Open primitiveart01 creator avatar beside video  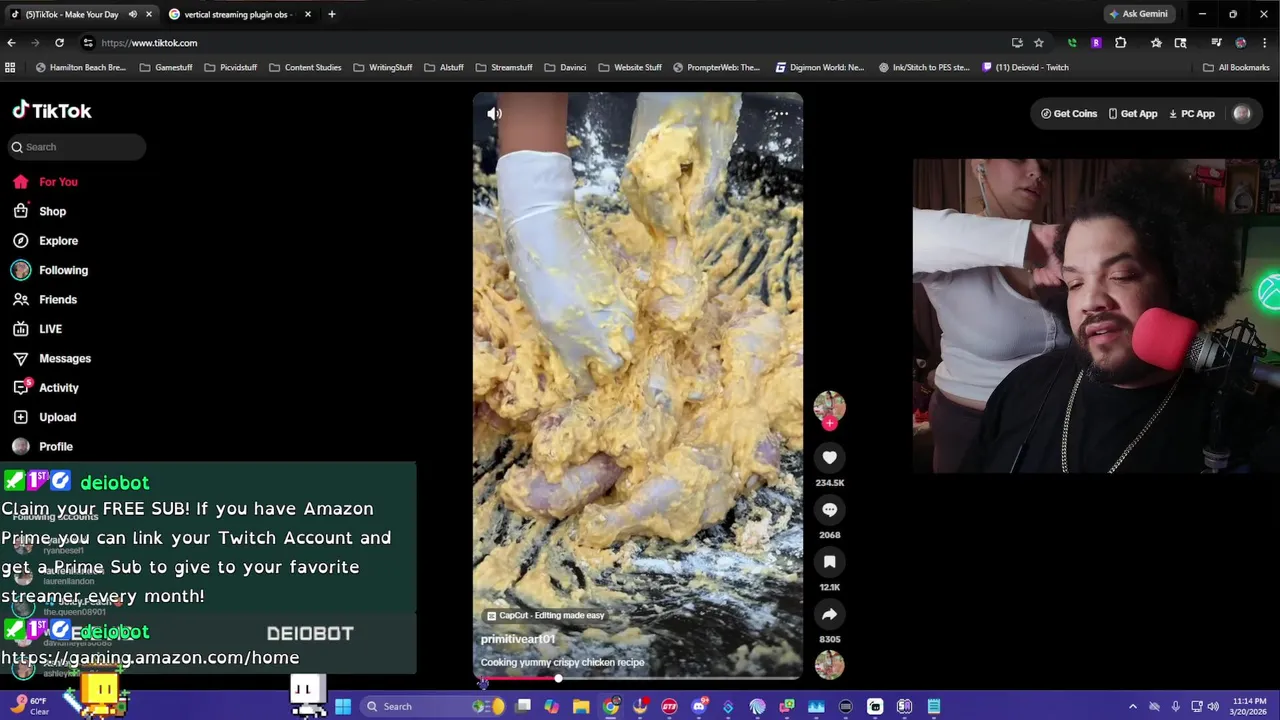[x=829, y=405]
